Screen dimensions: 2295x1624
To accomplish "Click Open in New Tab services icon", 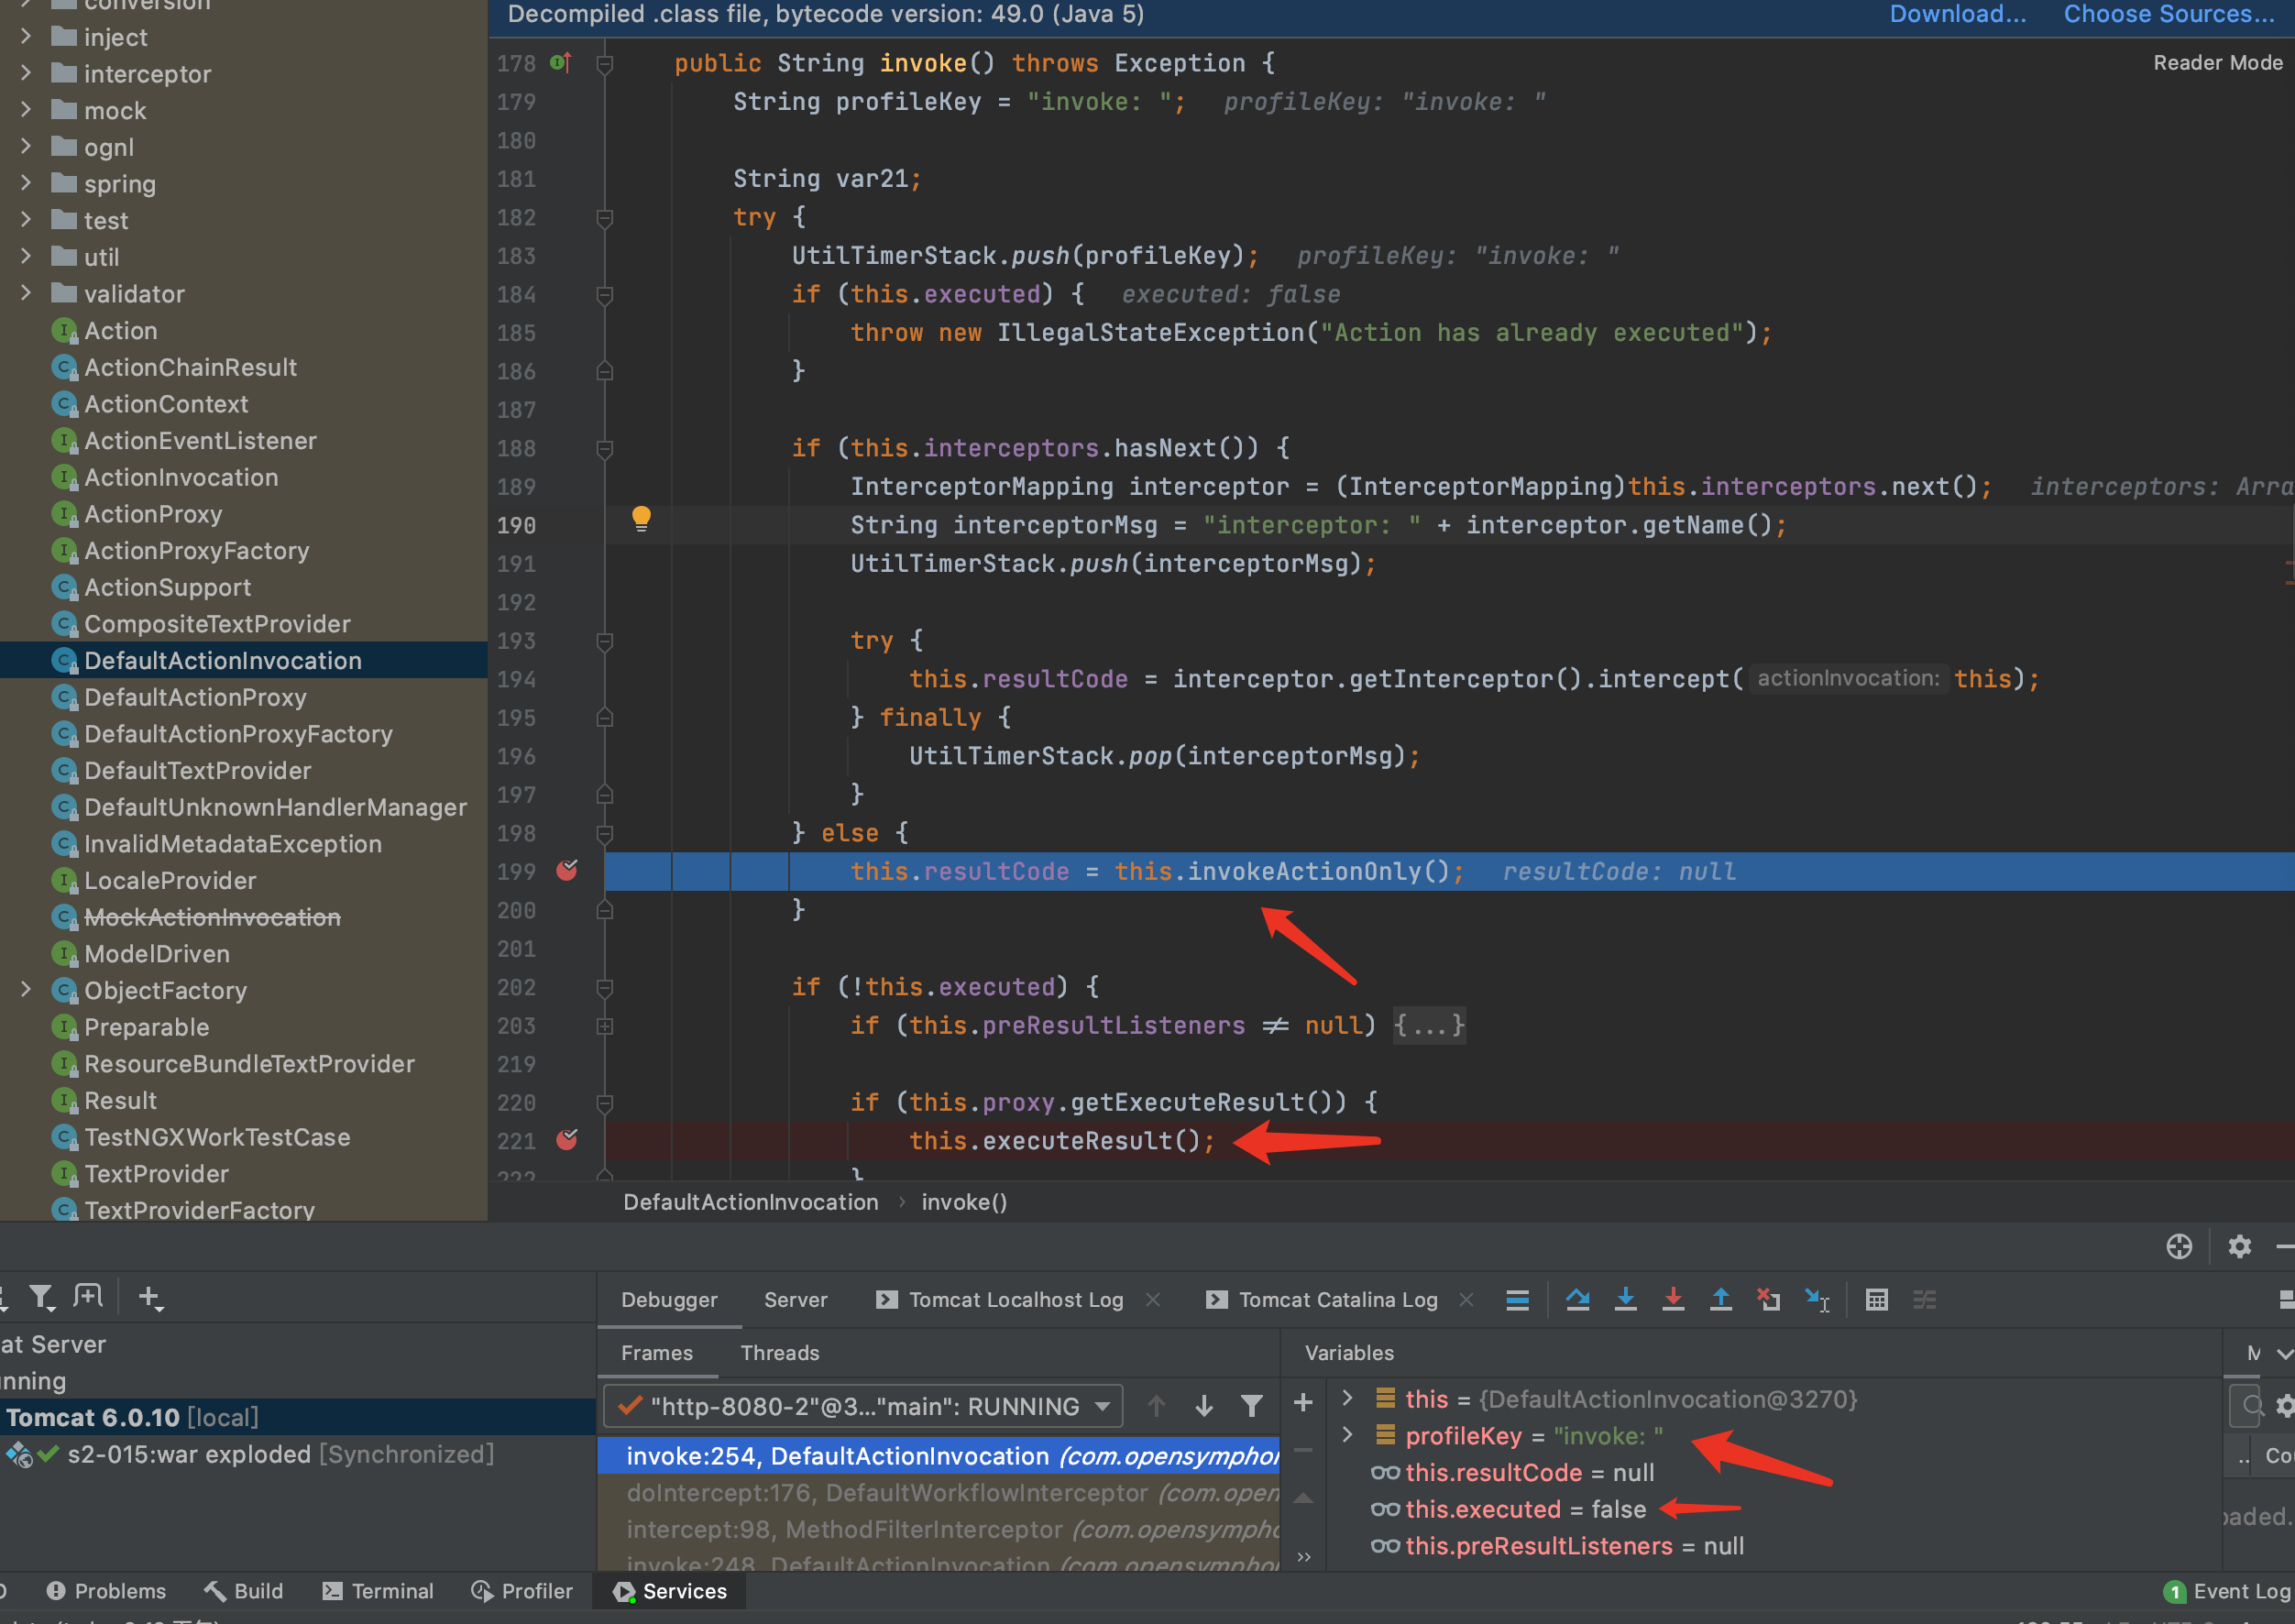I will pyautogui.click(x=88, y=1297).
